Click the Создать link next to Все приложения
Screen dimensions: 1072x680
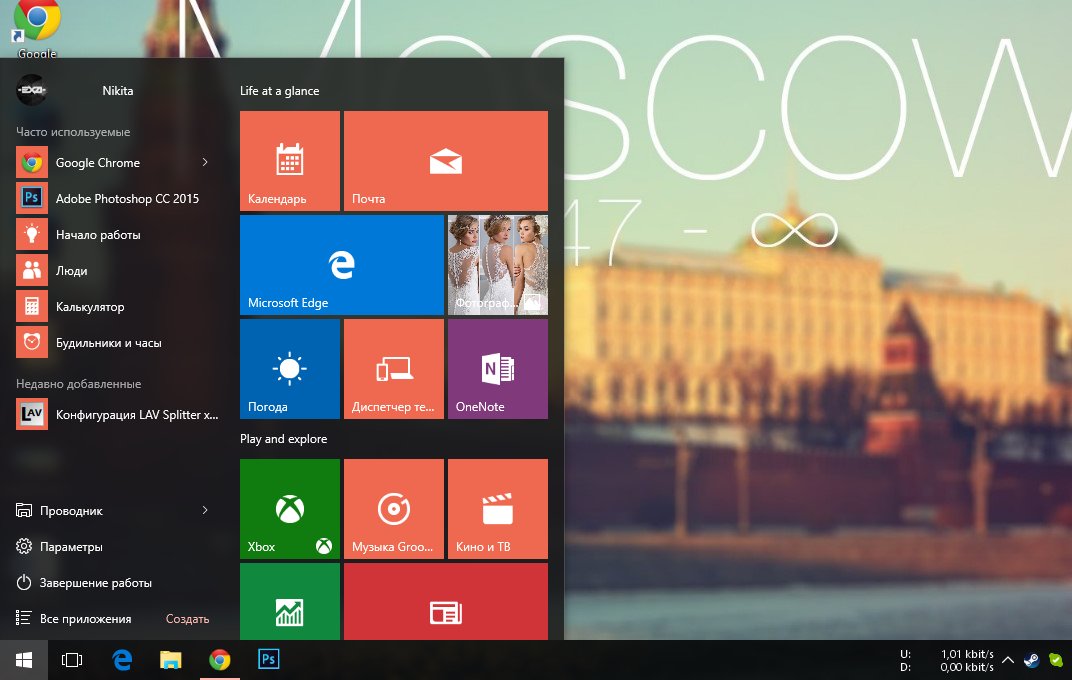click(187, 619)
